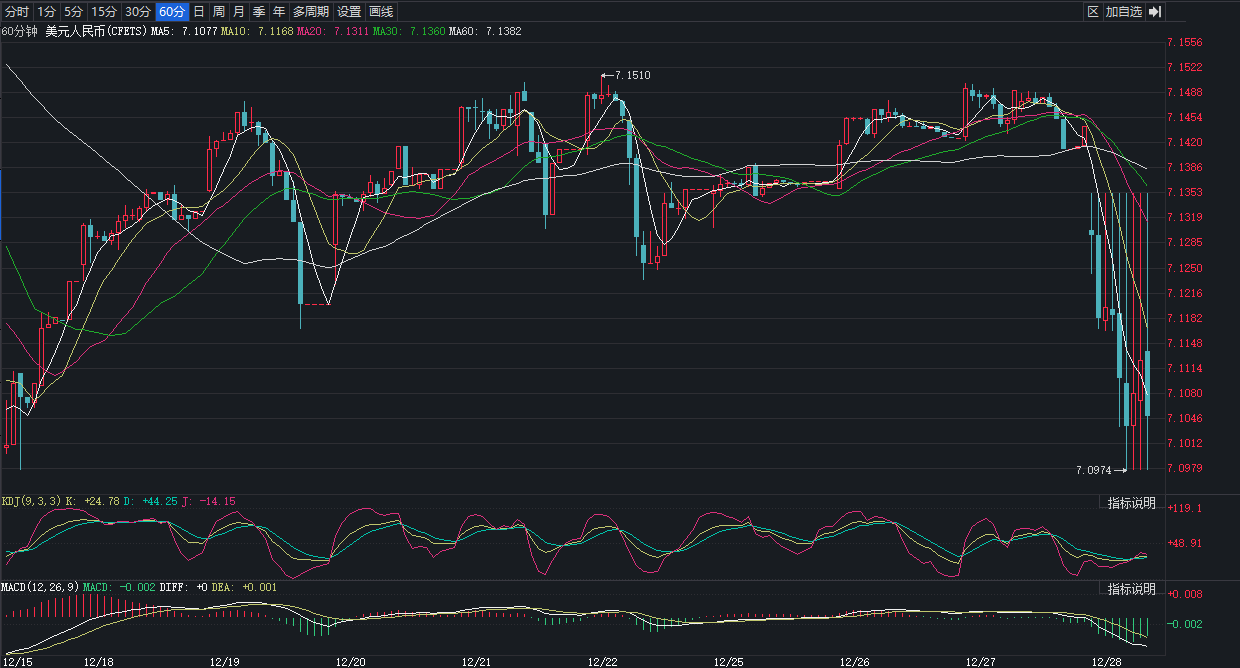Click the 7.1510 high price marker
Viewport: 1240px width, 668px height.
click(x=632, y=75)
